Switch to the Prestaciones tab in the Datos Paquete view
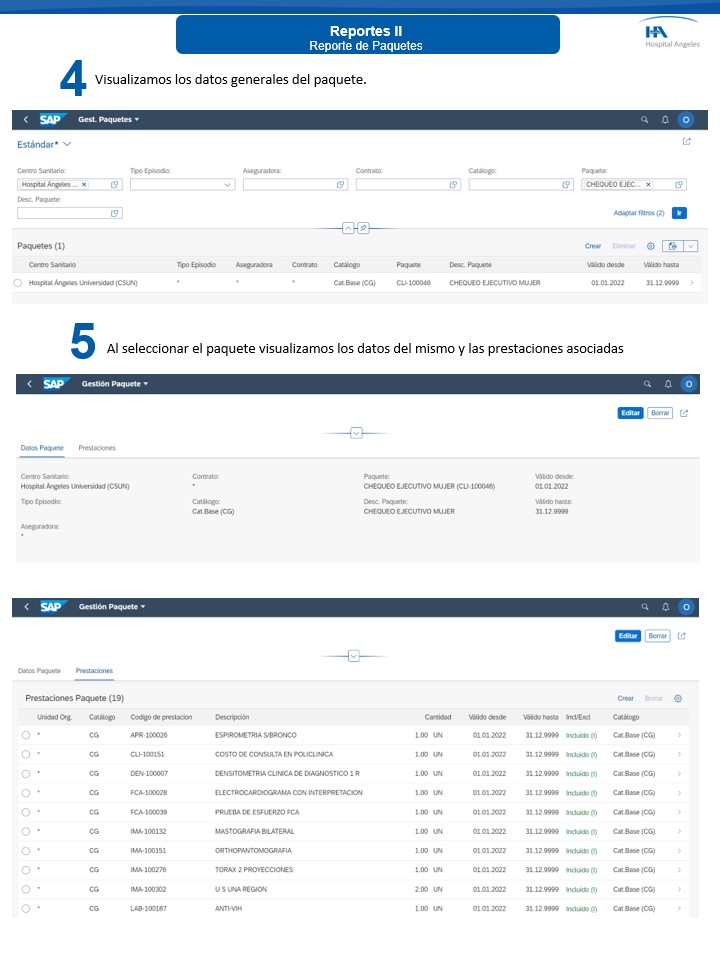The image size is (720, 960). (97, 448)
